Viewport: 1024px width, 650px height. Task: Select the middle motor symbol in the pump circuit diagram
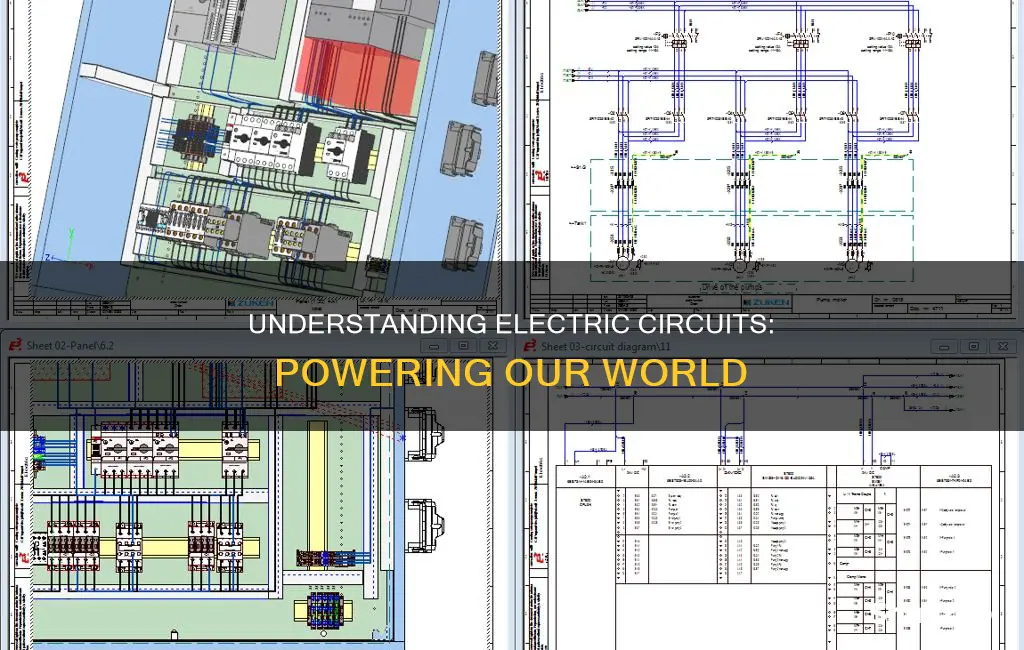click(739, 265)
